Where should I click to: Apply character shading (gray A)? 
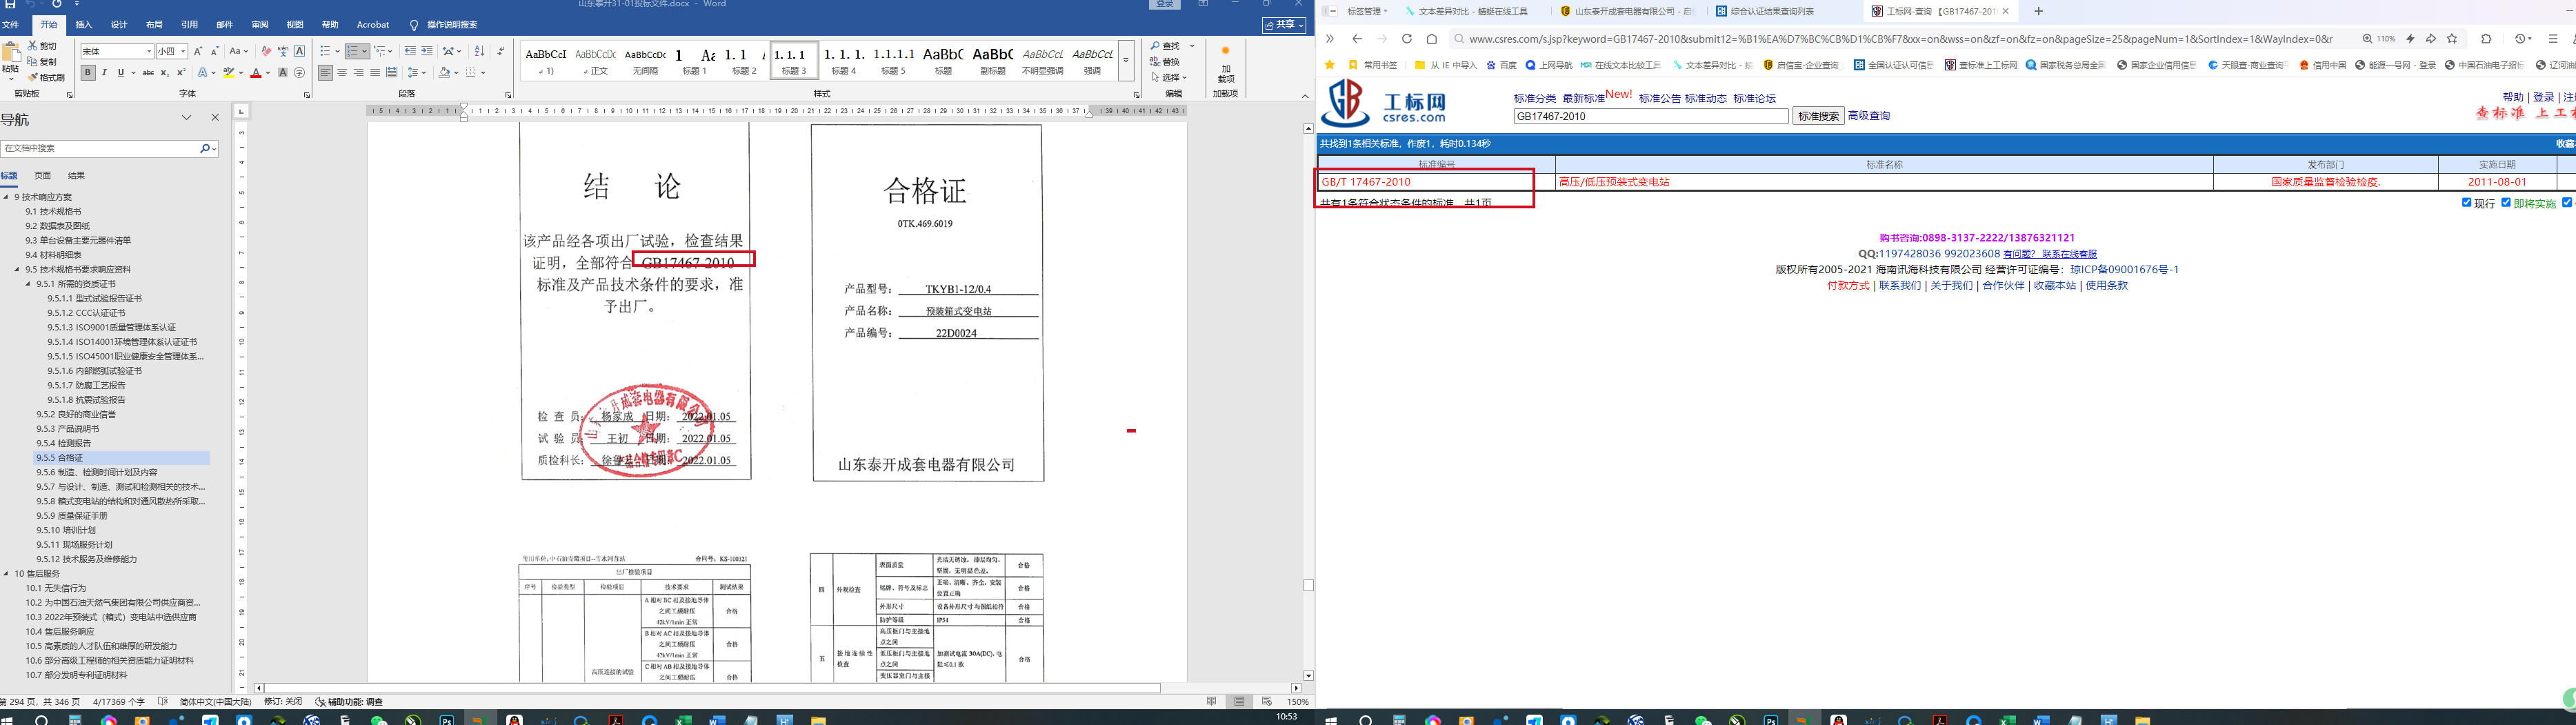tap(283, 73)
